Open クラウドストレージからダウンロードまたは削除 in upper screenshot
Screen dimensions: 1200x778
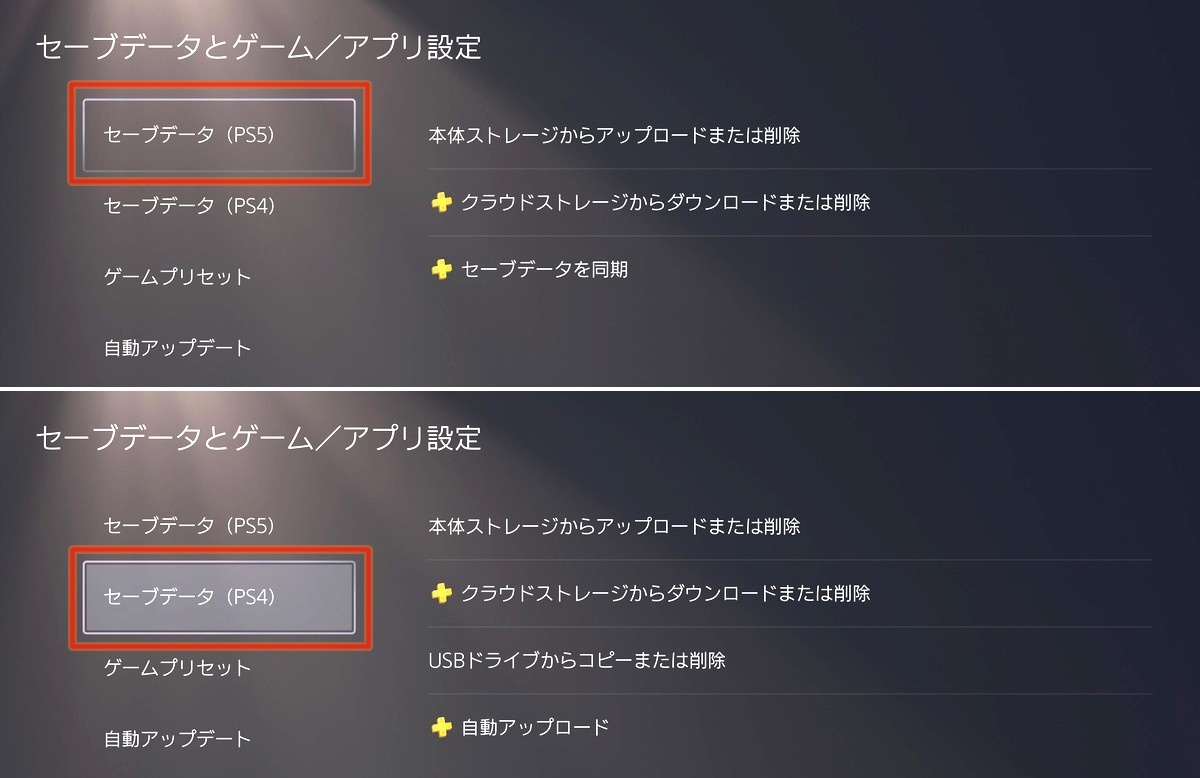[x=665, y=203]
